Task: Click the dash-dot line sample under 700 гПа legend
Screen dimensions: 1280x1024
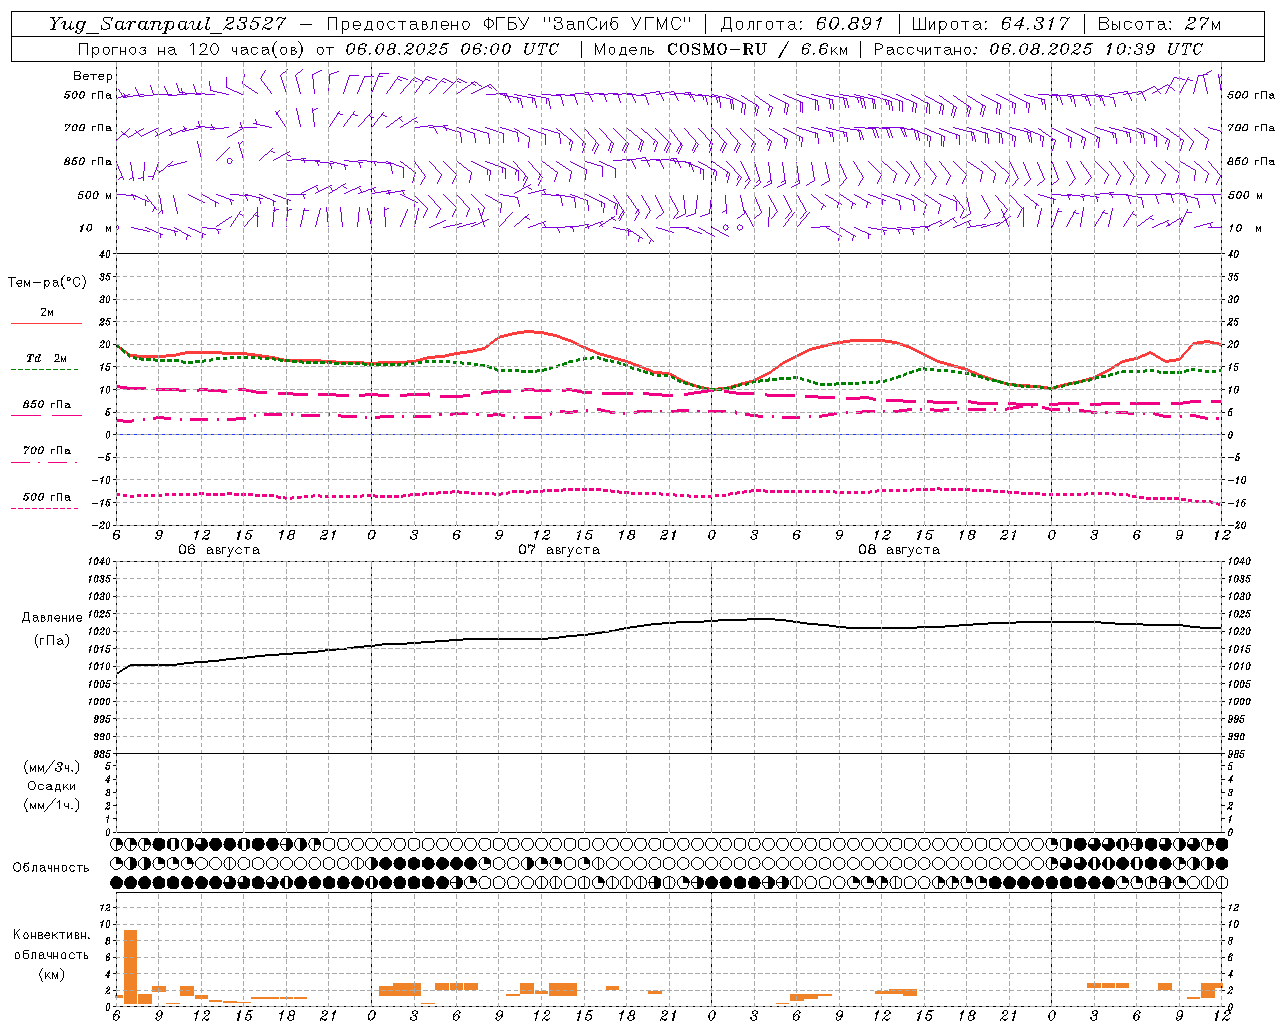Action: (x=45, y=463)
